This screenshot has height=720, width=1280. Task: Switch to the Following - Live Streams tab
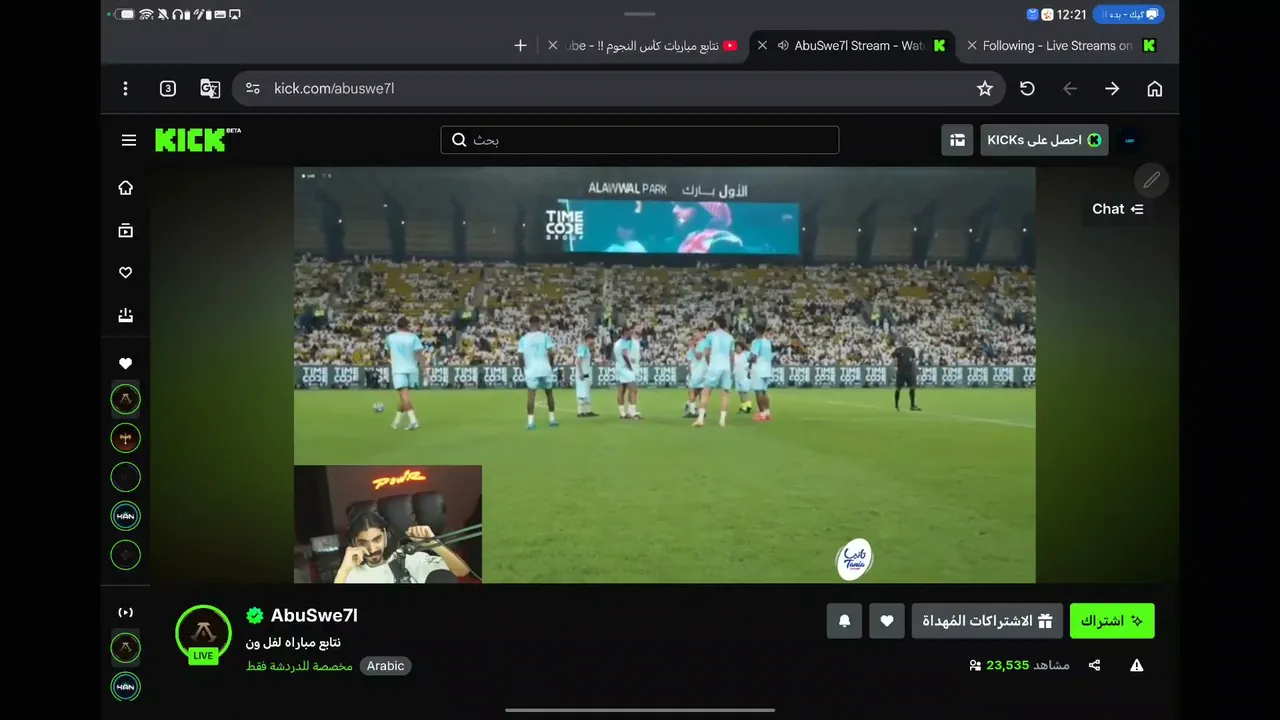point(1068,45)
